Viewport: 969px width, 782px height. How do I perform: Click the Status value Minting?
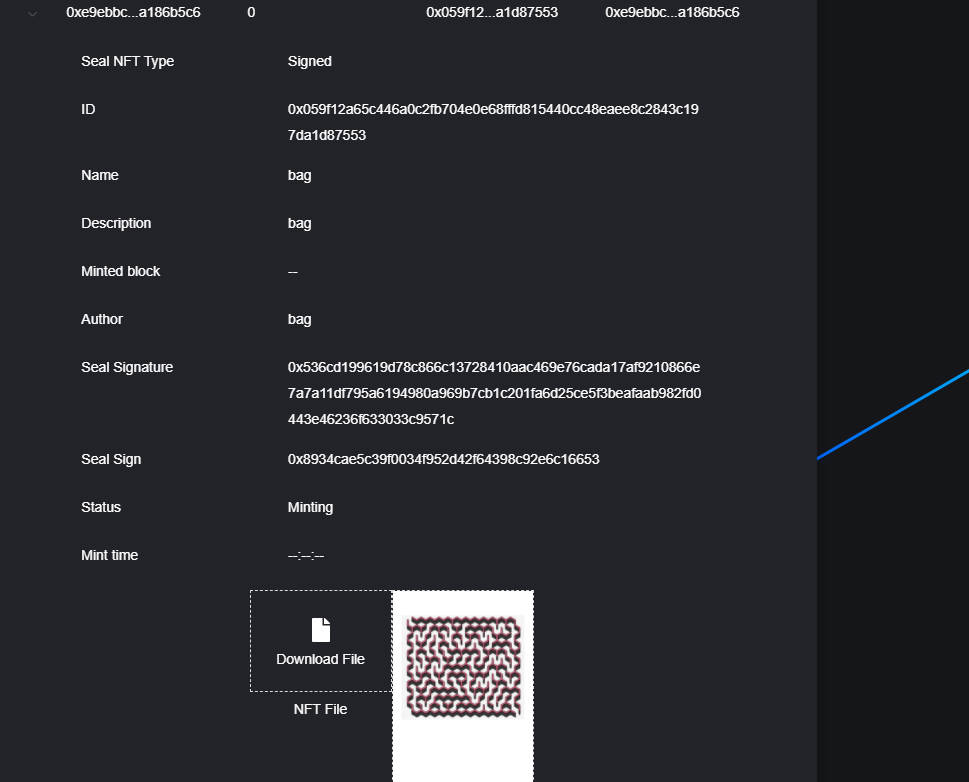(310, 508)
